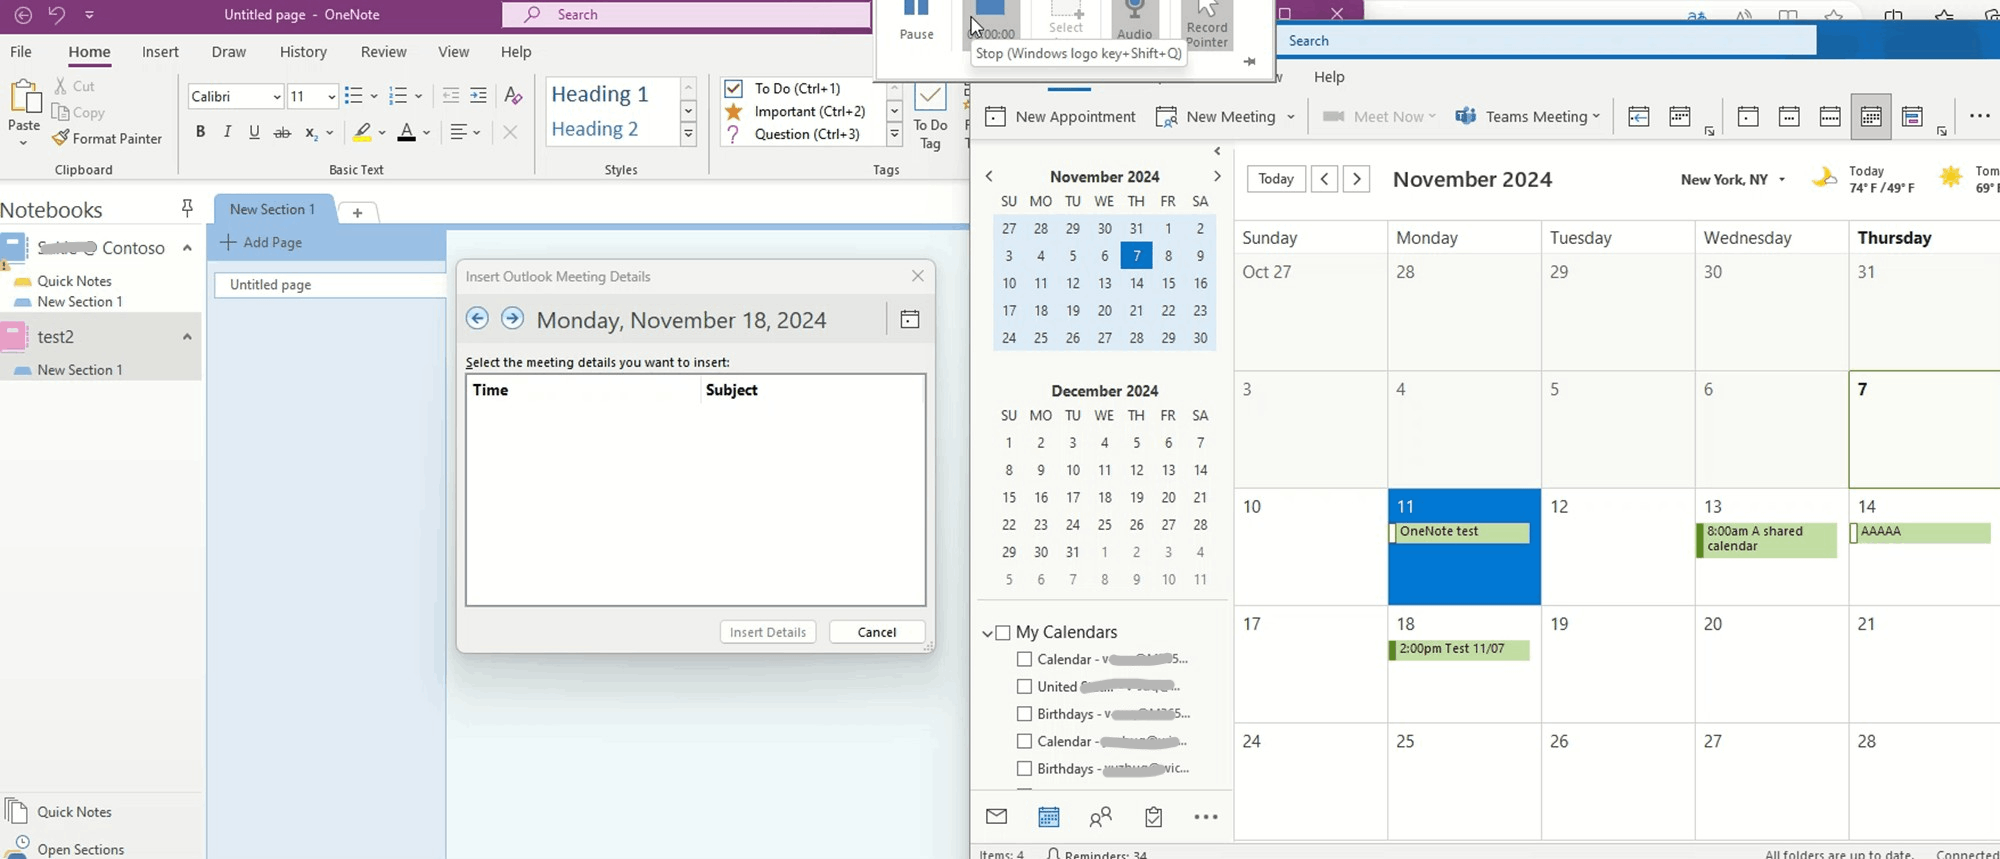Screen dimensions: 2000x859
Task: Select the New Section 1 section tab
Action: [x=273, y=209]
